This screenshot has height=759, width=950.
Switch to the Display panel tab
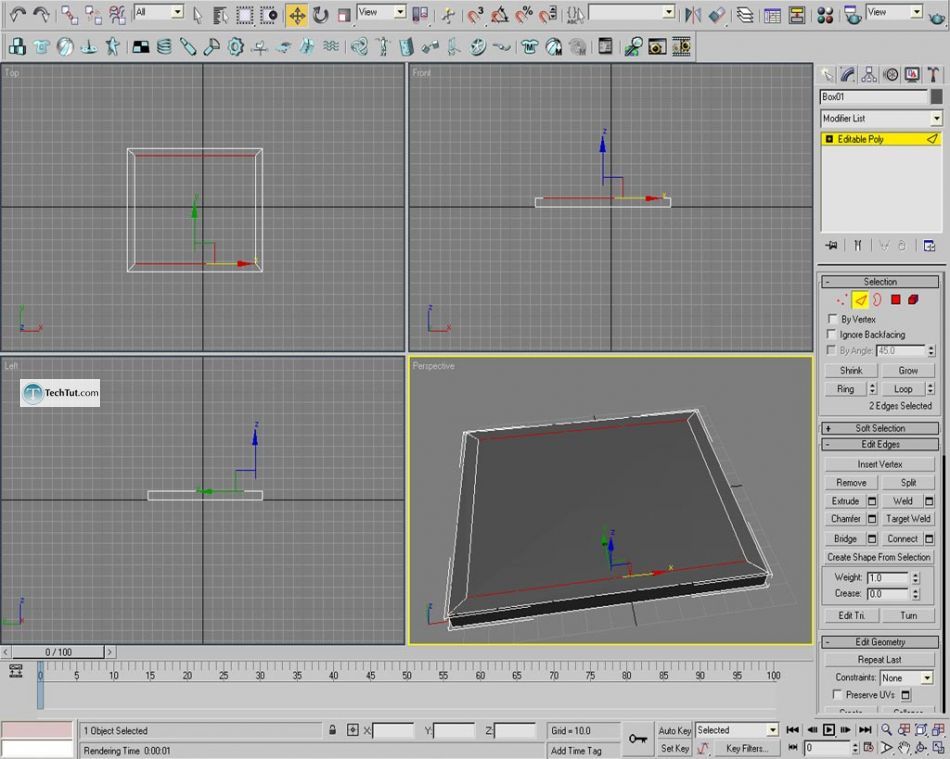click(912, 75)
